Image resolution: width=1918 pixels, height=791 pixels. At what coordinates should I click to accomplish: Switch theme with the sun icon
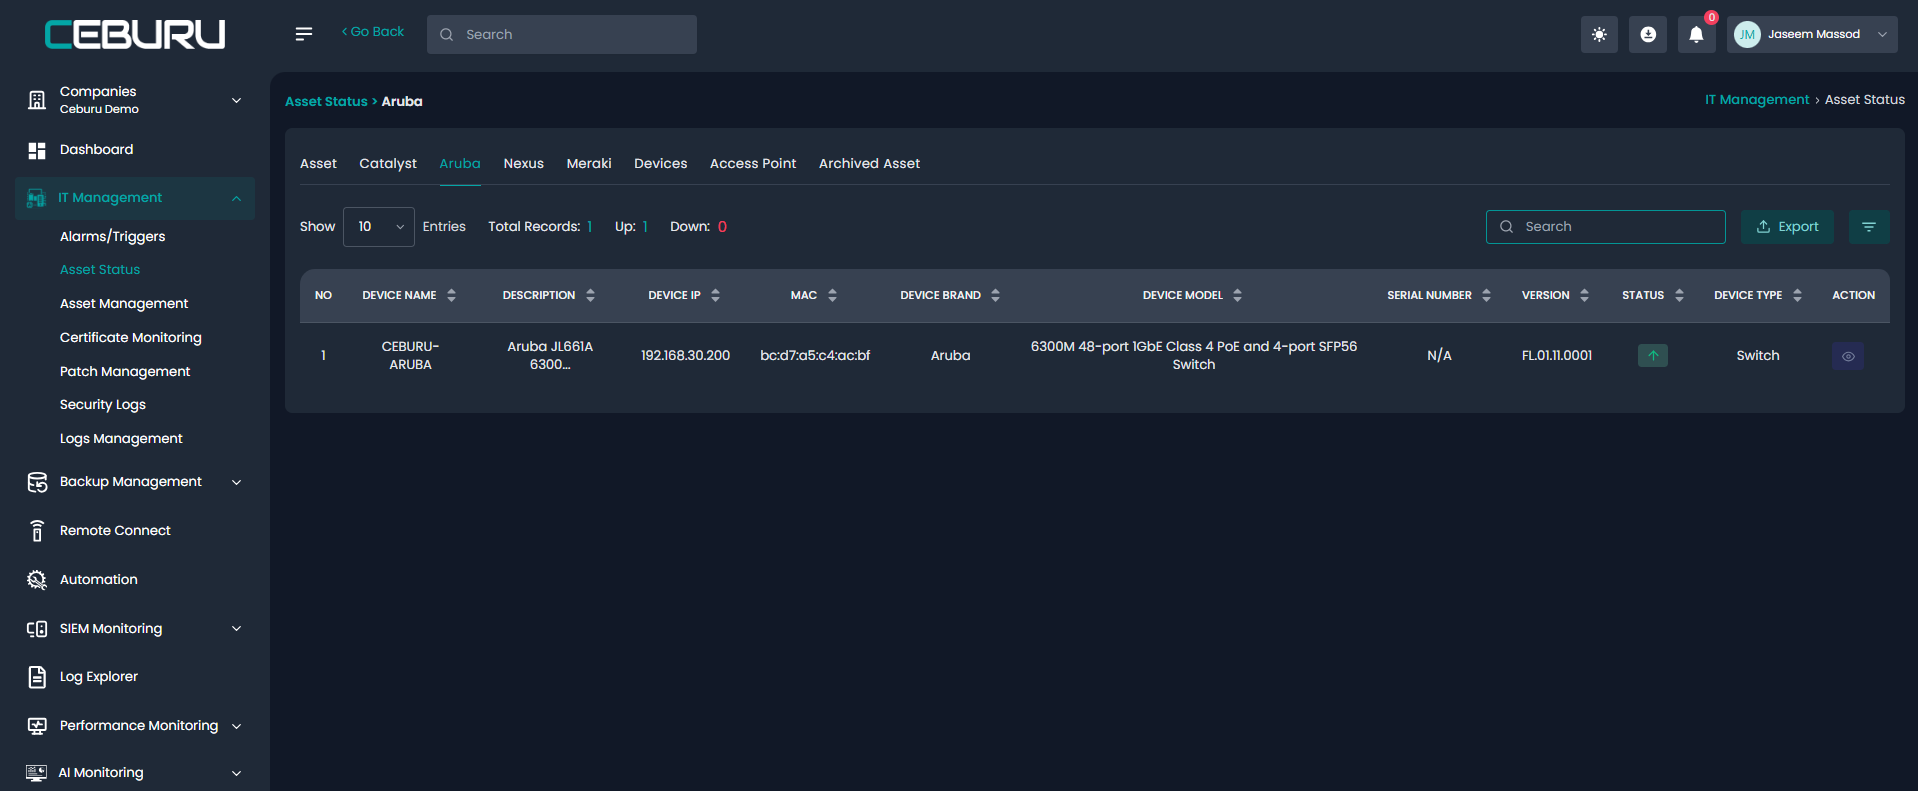[1599, 34]
